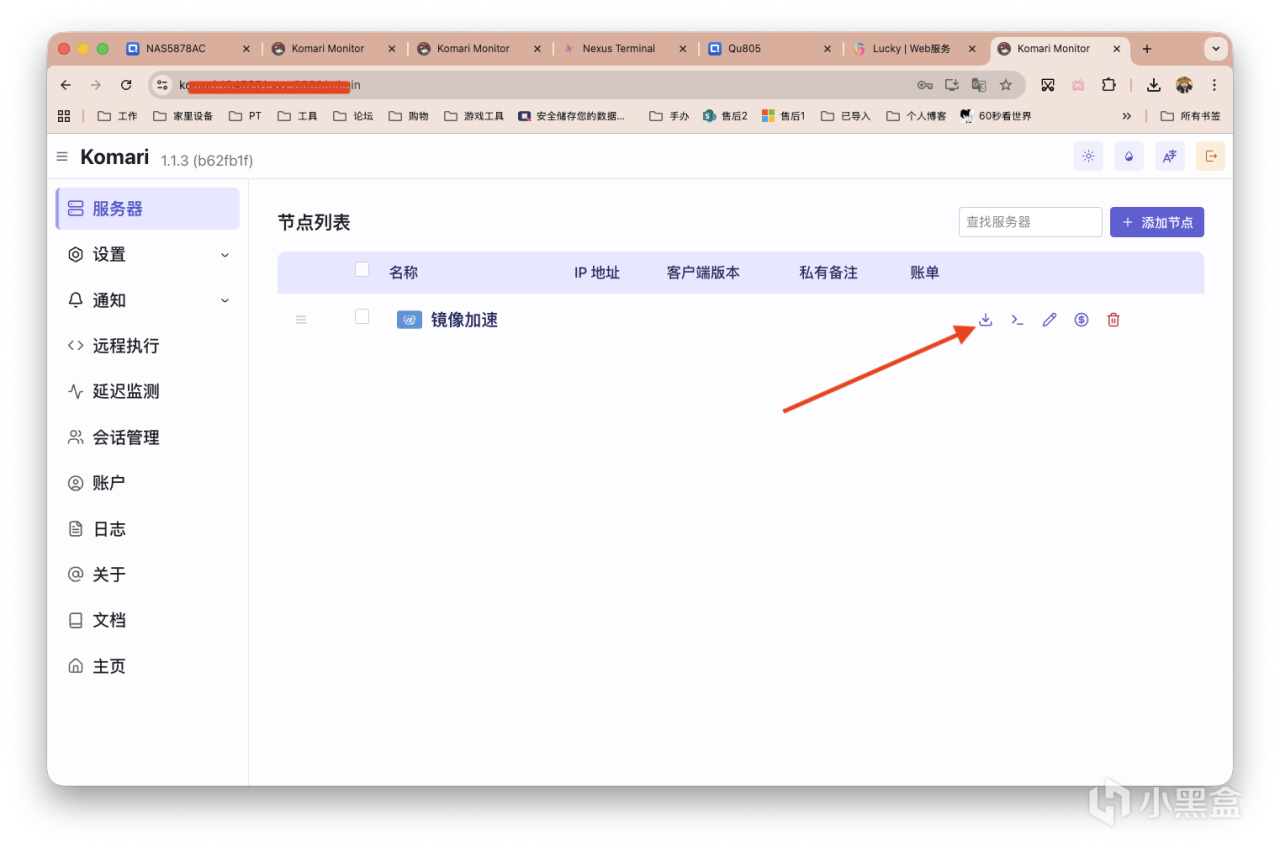Open the 家里设备 bookmark folder
Screen dimensions: 1280x848
click(183, 116)
